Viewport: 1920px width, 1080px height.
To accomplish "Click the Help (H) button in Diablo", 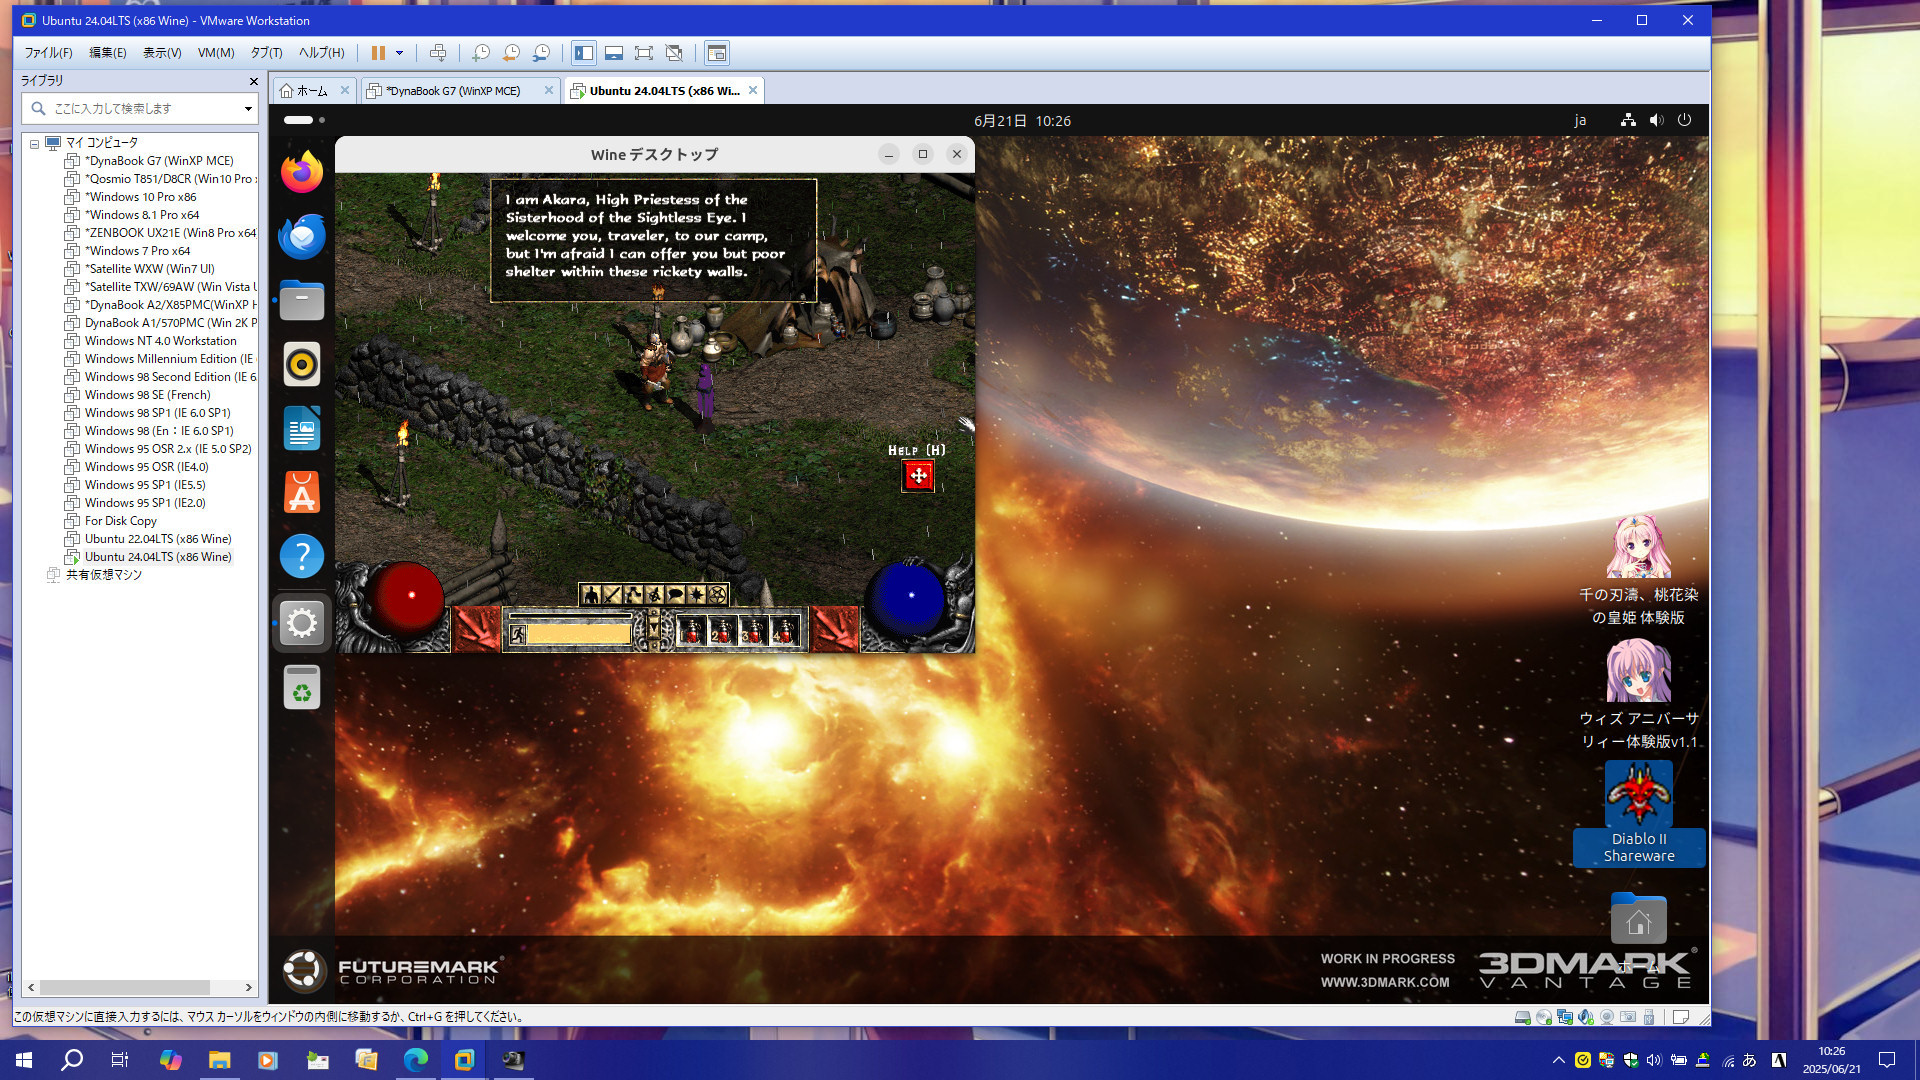I will [x=918, y=476].
